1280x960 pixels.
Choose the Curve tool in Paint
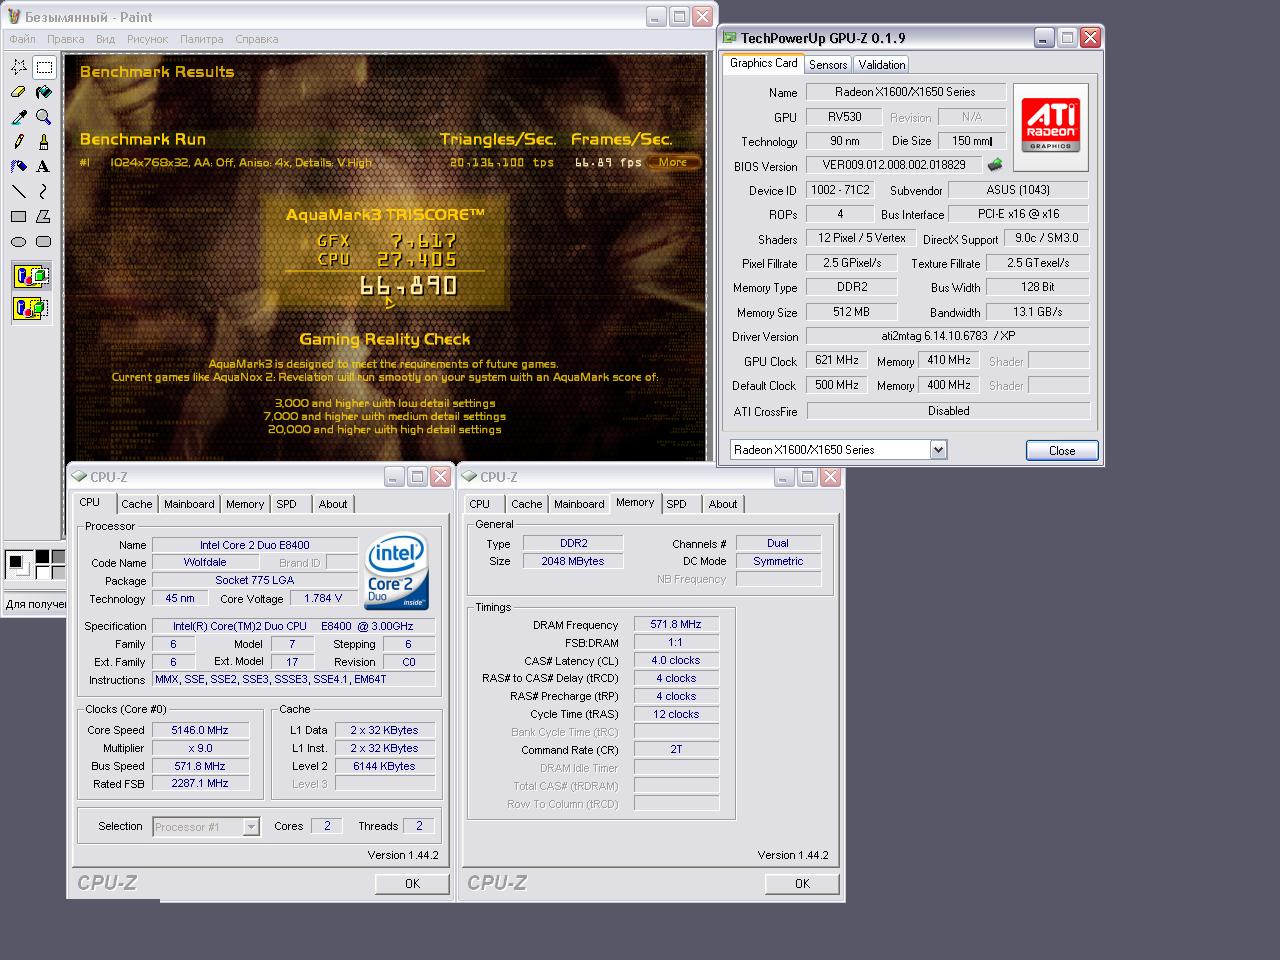[x=44, y=191]
